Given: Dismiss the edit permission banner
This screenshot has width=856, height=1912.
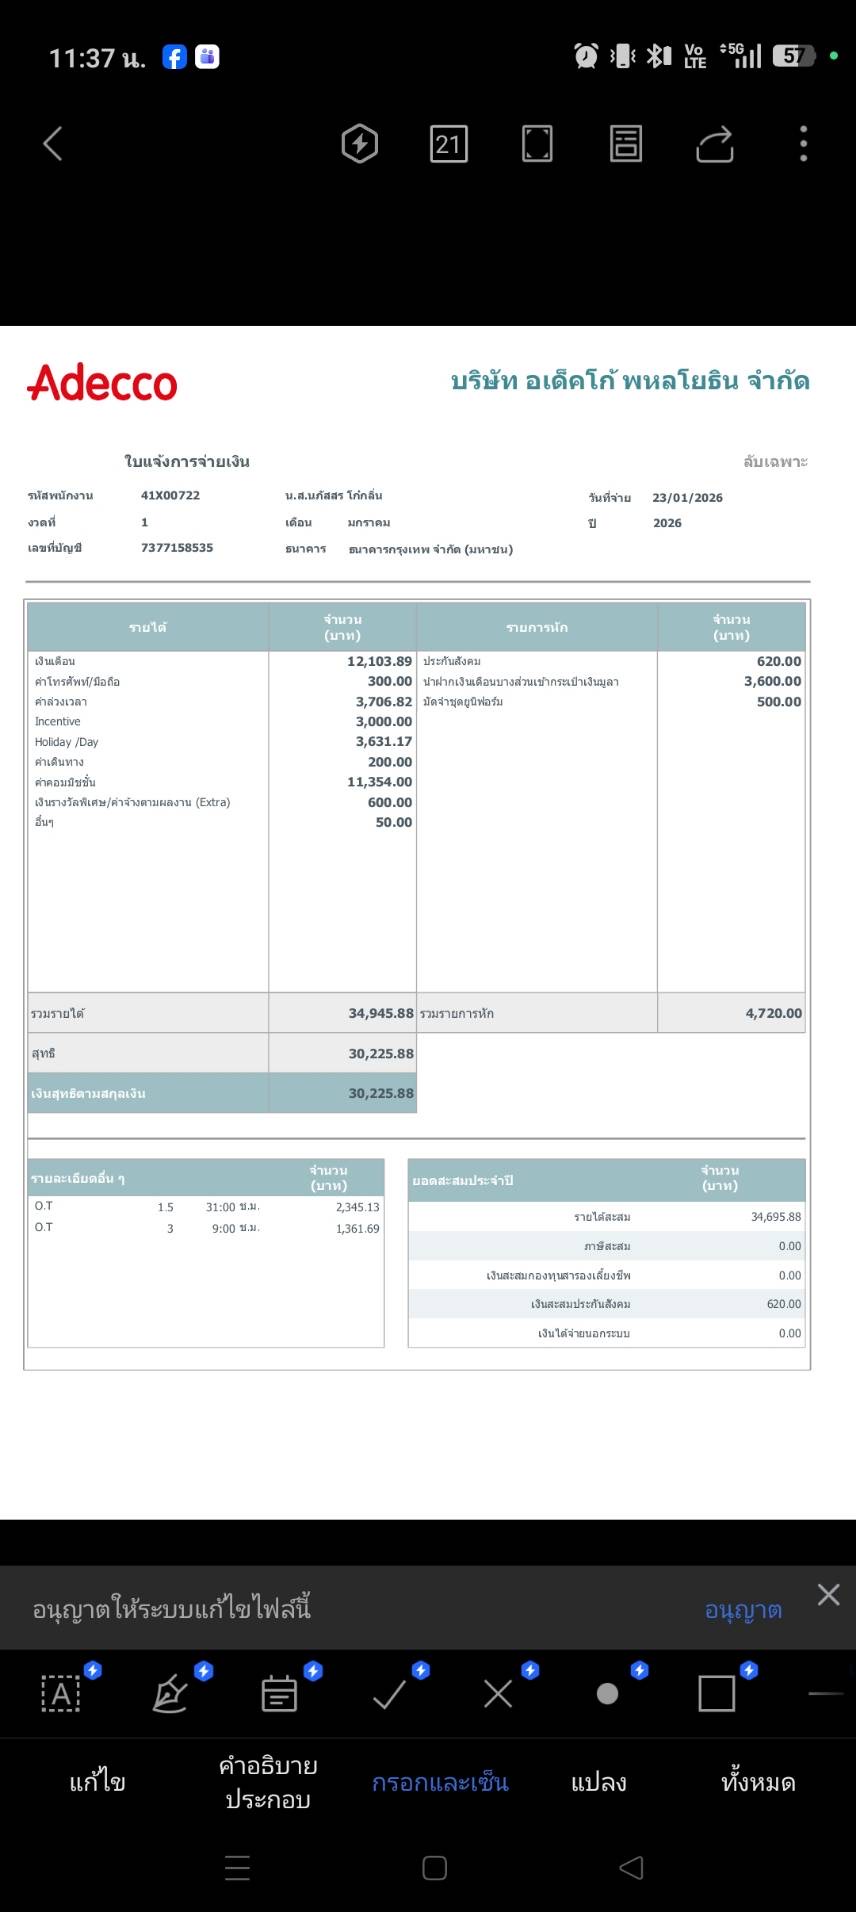Looking at the screenshot, I should click(x=828, y=1595).
